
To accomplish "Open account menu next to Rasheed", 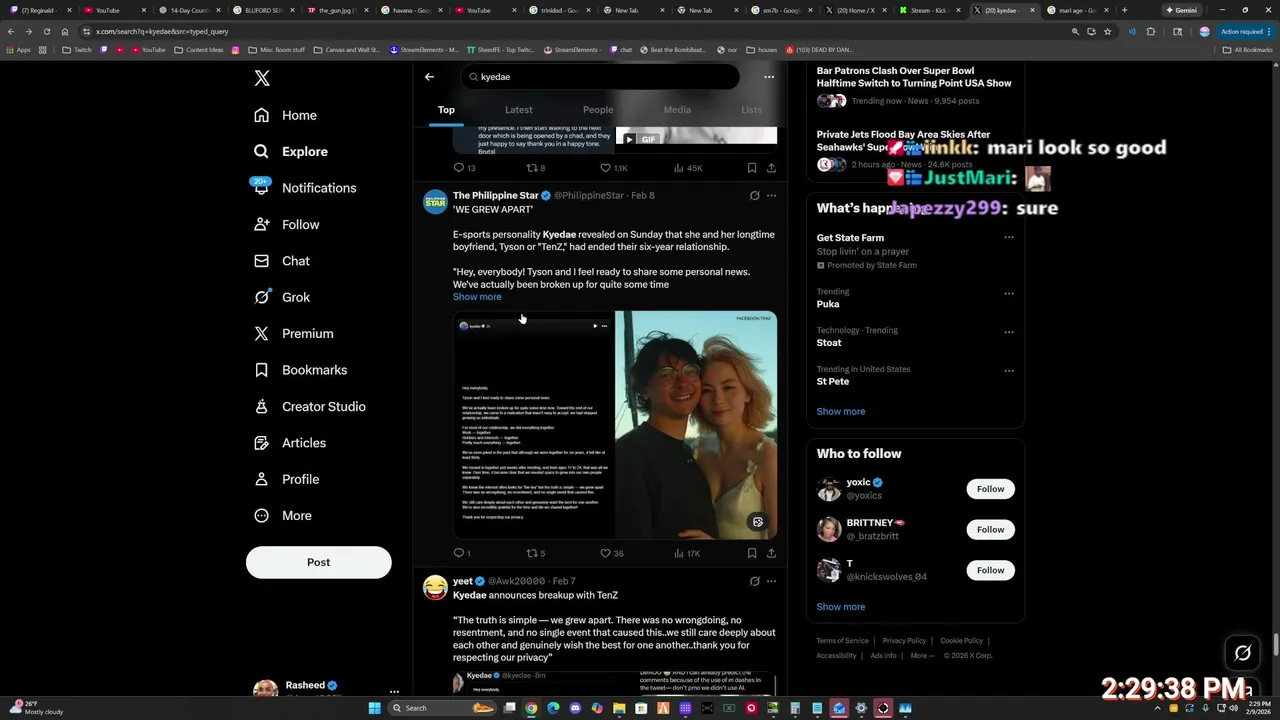I will pos(394,691).
